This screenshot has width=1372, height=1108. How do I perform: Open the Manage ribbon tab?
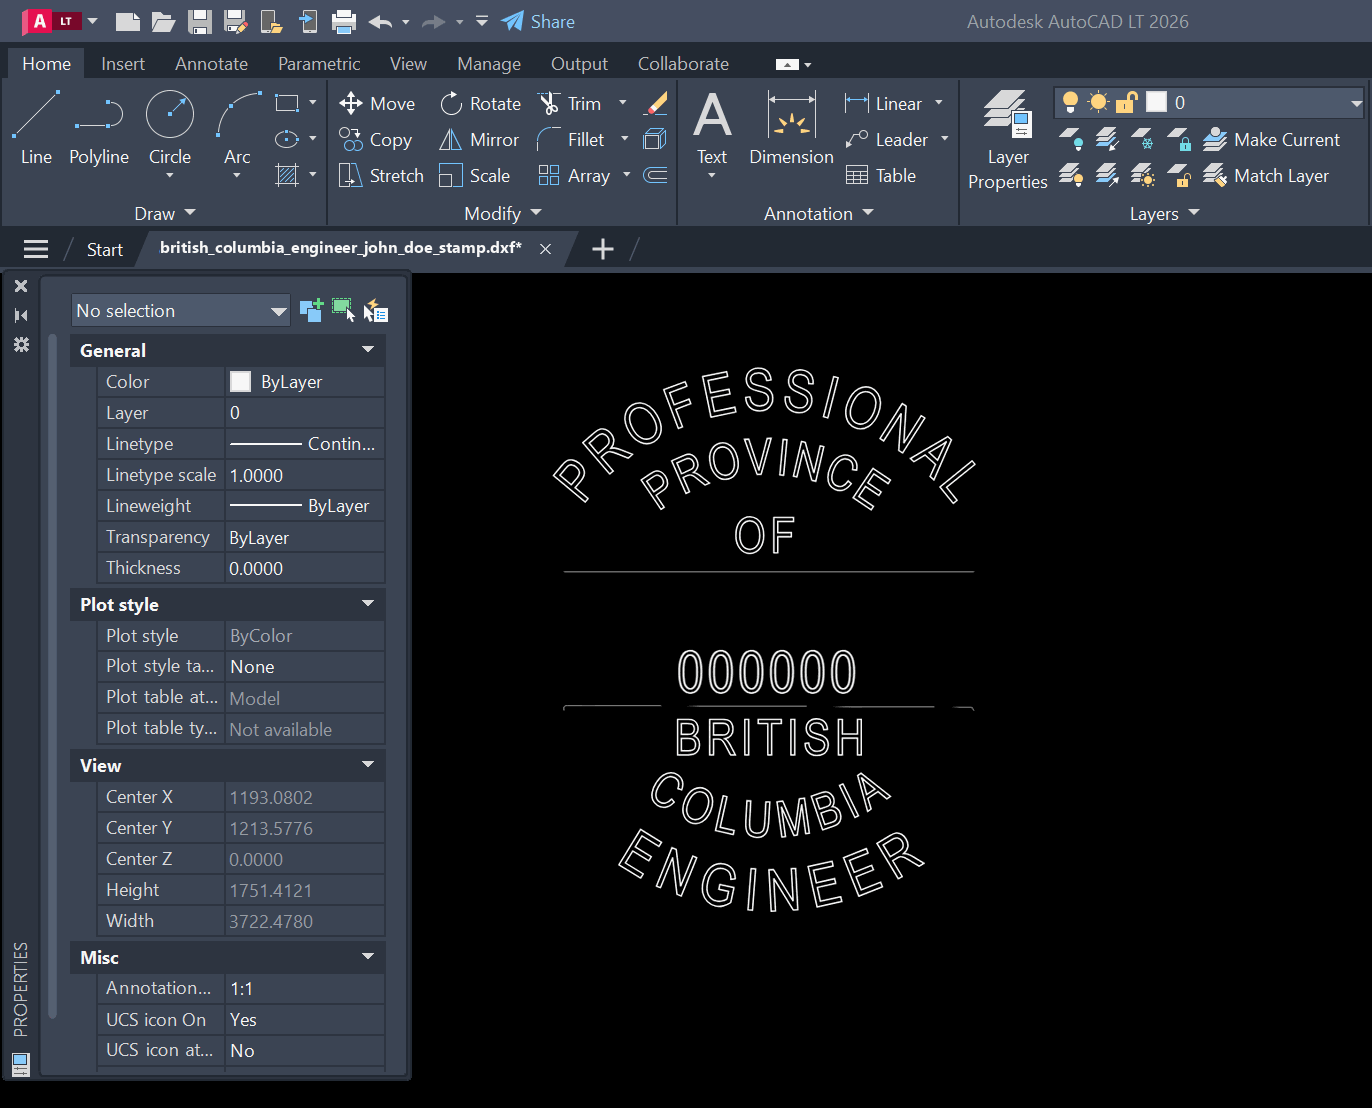(x=489, y=63)
